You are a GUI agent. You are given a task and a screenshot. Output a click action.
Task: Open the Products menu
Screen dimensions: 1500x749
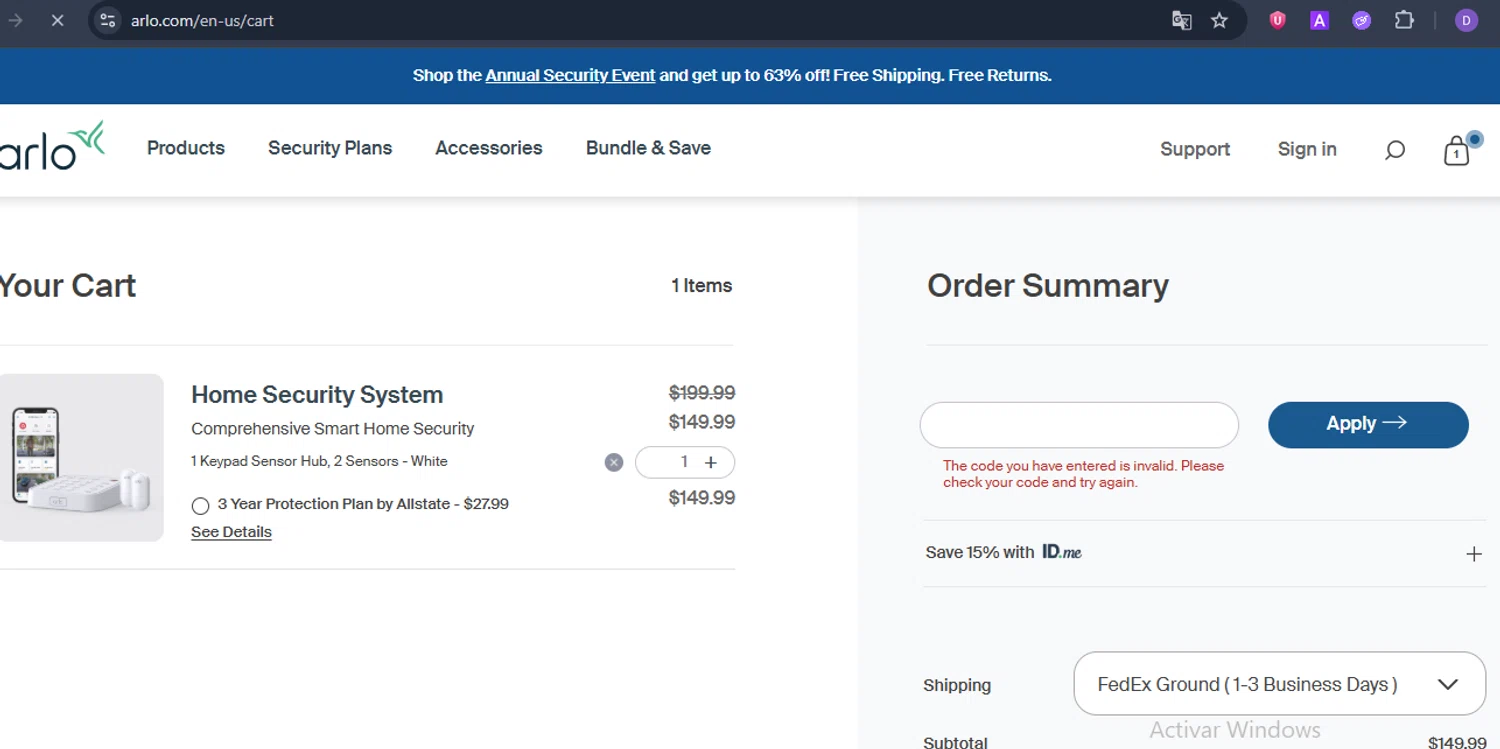pyautogui.click(x=186, y=148)
